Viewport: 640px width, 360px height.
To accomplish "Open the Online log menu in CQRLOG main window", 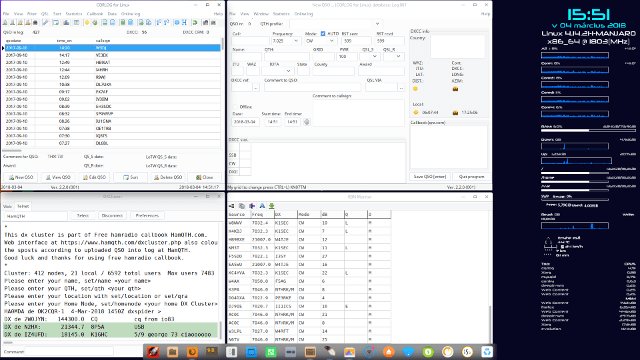I will 130,14.
